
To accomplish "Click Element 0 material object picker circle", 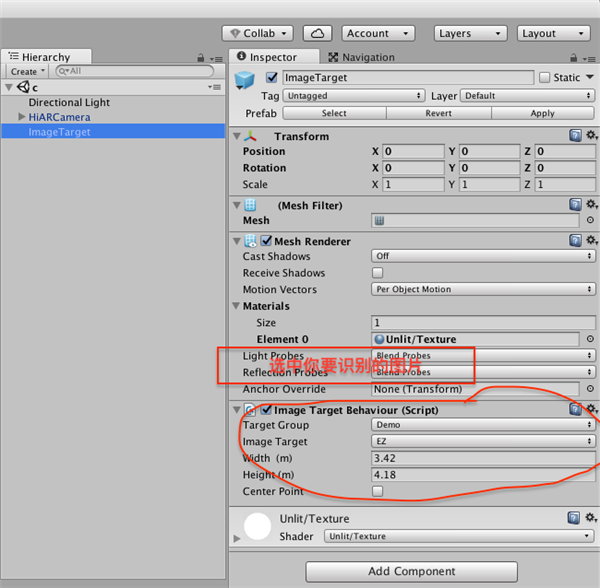I will tap(590, 340).
